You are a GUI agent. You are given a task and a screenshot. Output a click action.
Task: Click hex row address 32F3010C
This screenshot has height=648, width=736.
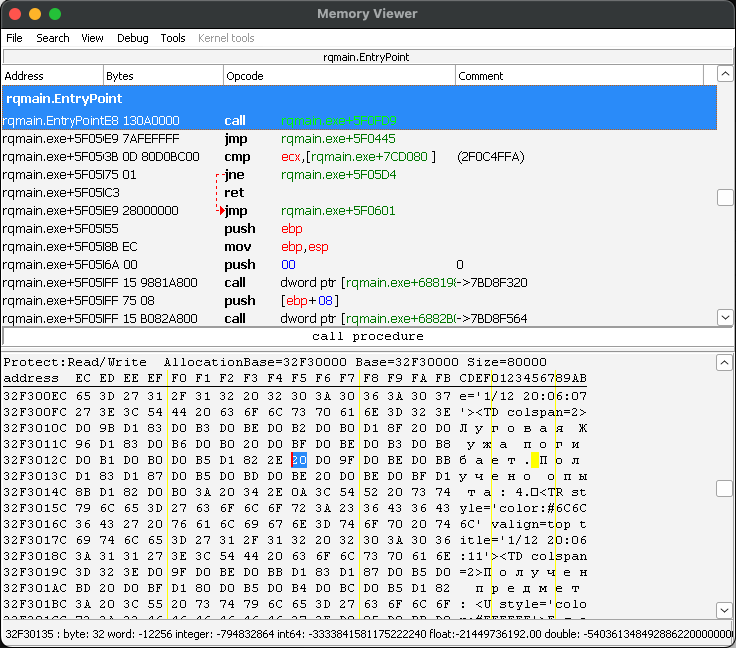[x=35, y=428]
